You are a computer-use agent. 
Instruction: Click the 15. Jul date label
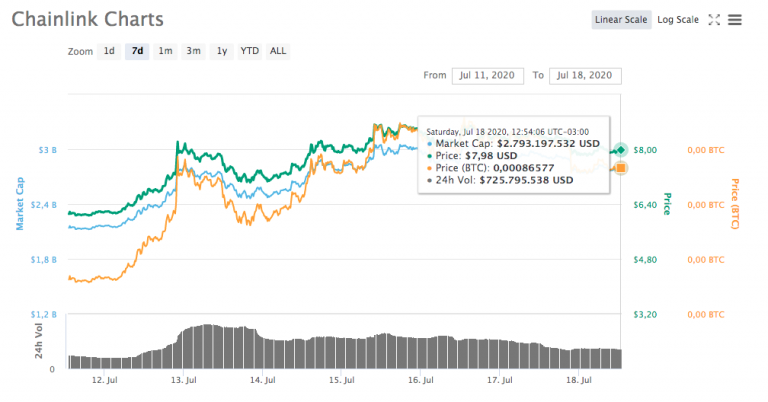pyautogui.click(x=341, y=380)
